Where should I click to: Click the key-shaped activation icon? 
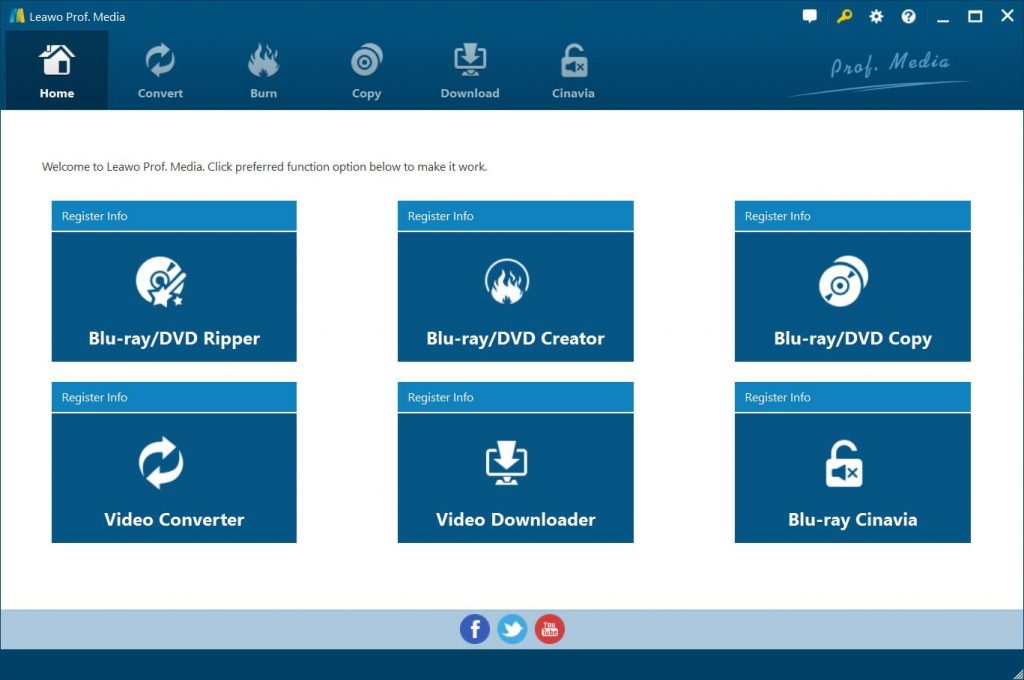tap(844, 17)
